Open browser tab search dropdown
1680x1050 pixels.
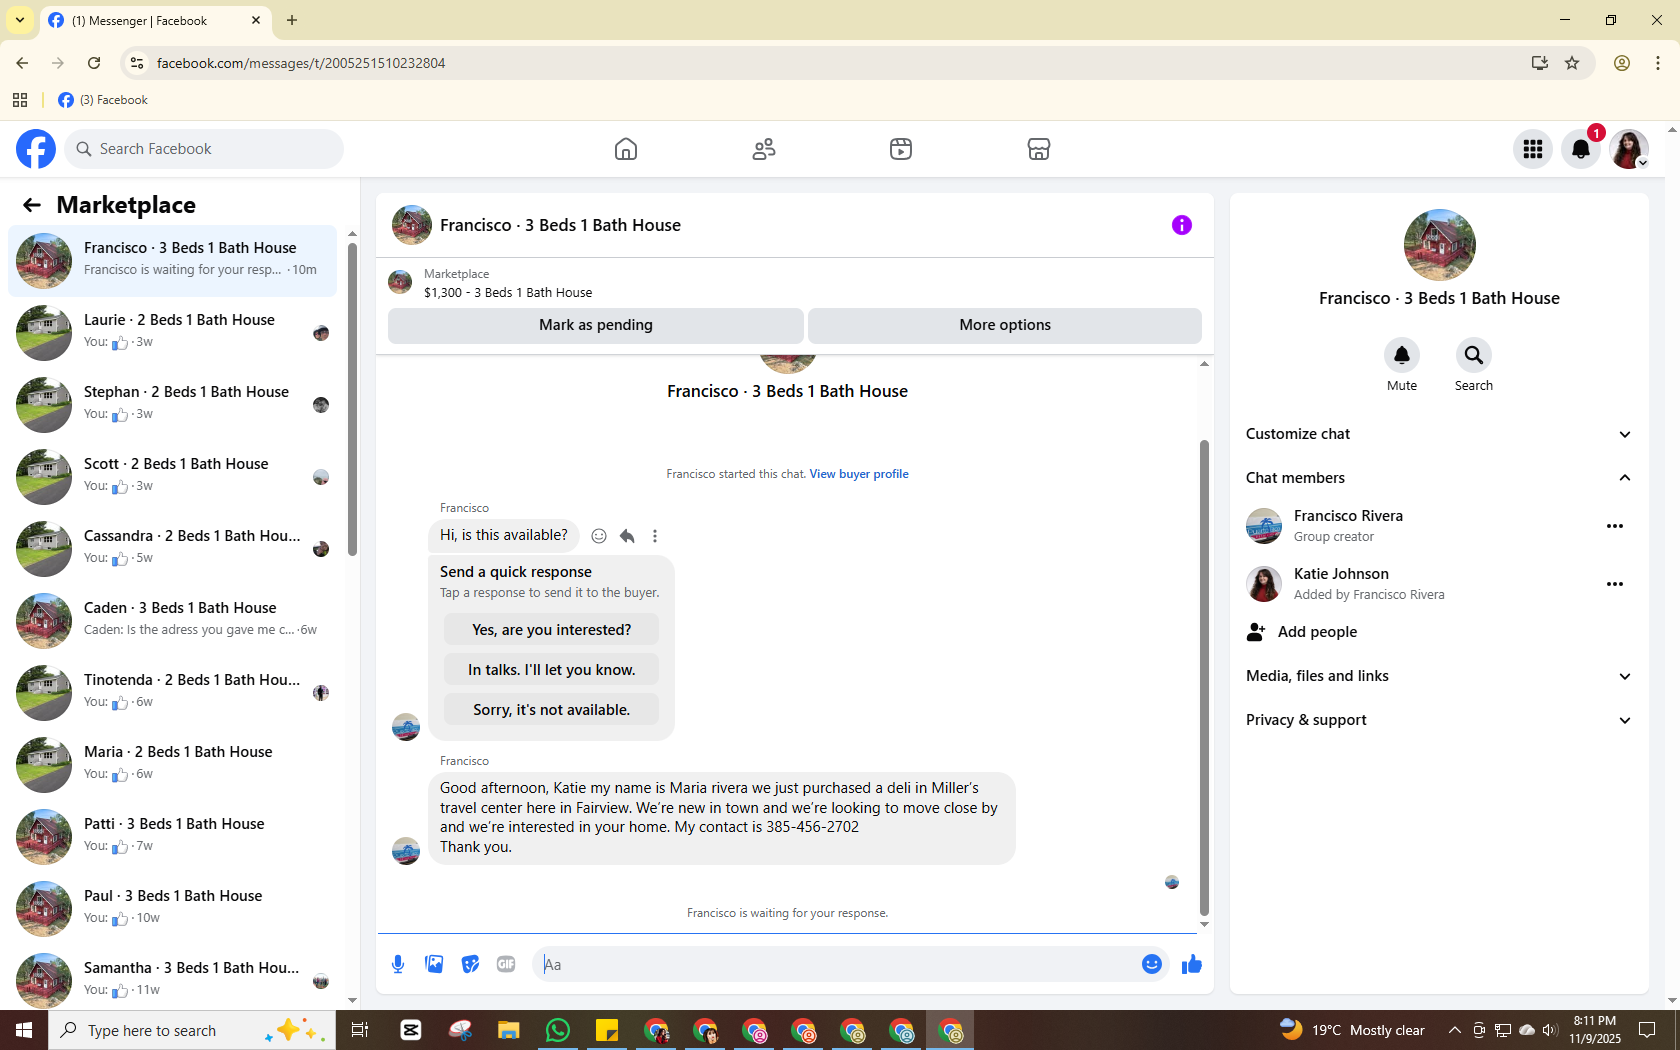click(x=20, y=20)
